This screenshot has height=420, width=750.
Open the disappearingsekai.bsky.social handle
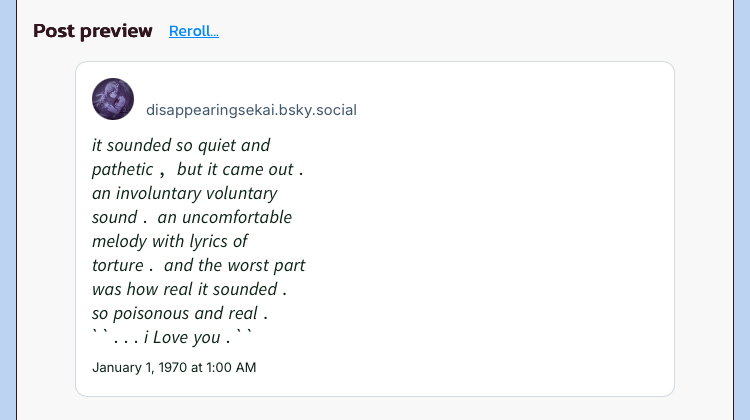click(251, 110)
